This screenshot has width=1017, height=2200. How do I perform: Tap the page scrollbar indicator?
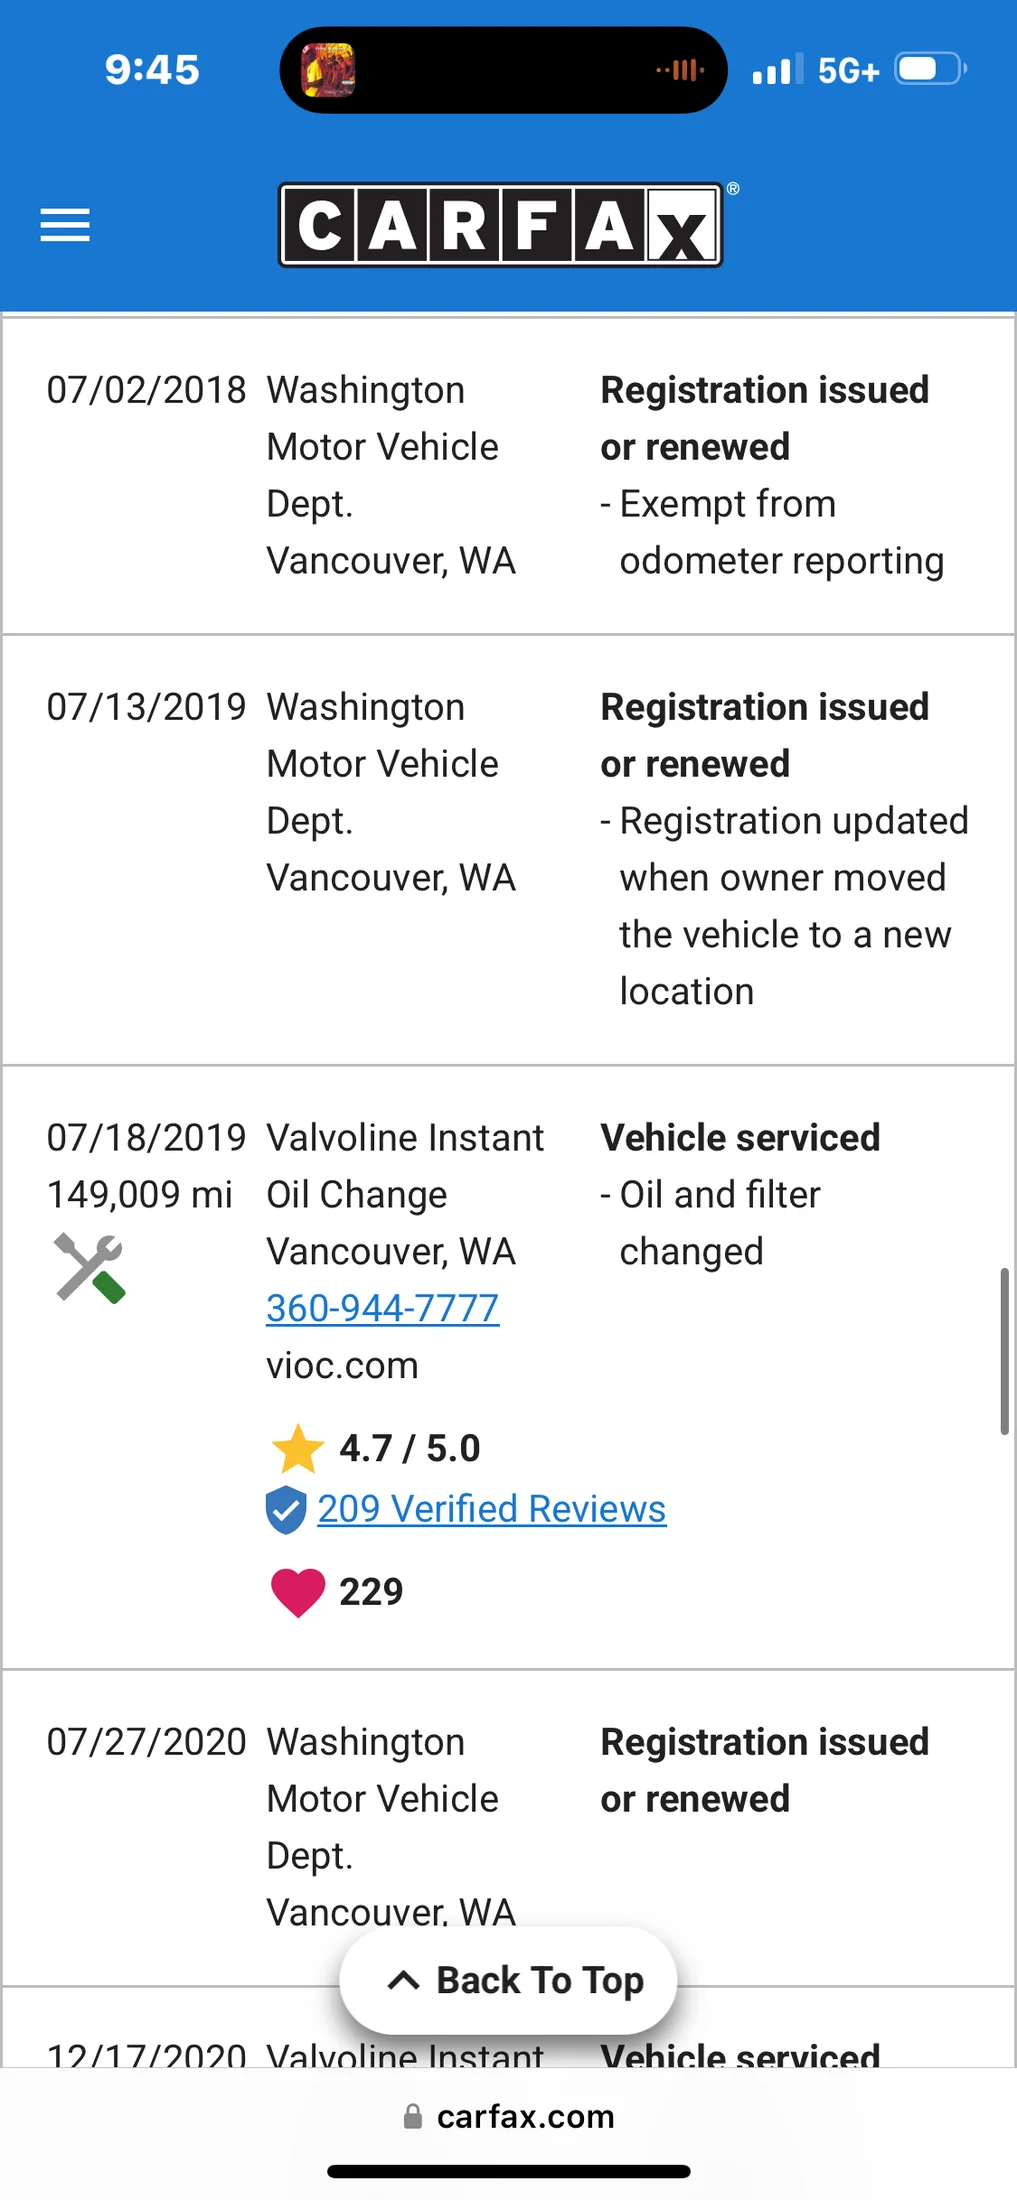[1004, 1352]
